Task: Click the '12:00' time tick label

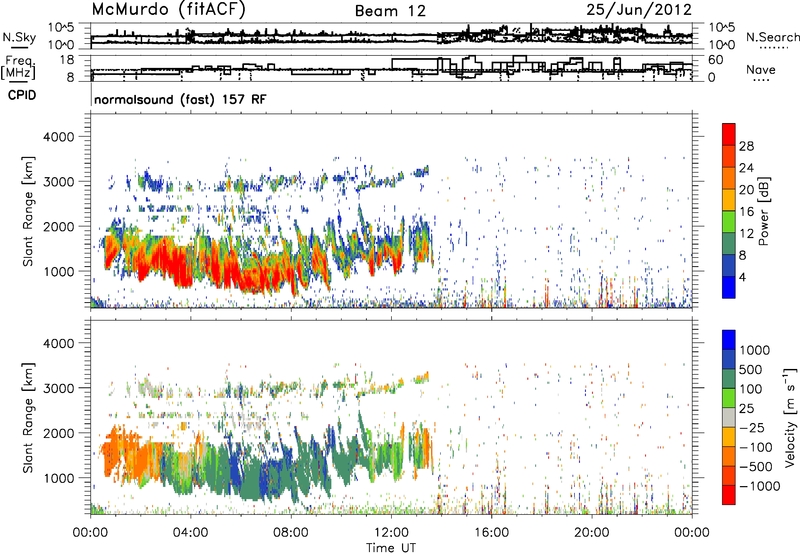Action: tap(391, 533)
